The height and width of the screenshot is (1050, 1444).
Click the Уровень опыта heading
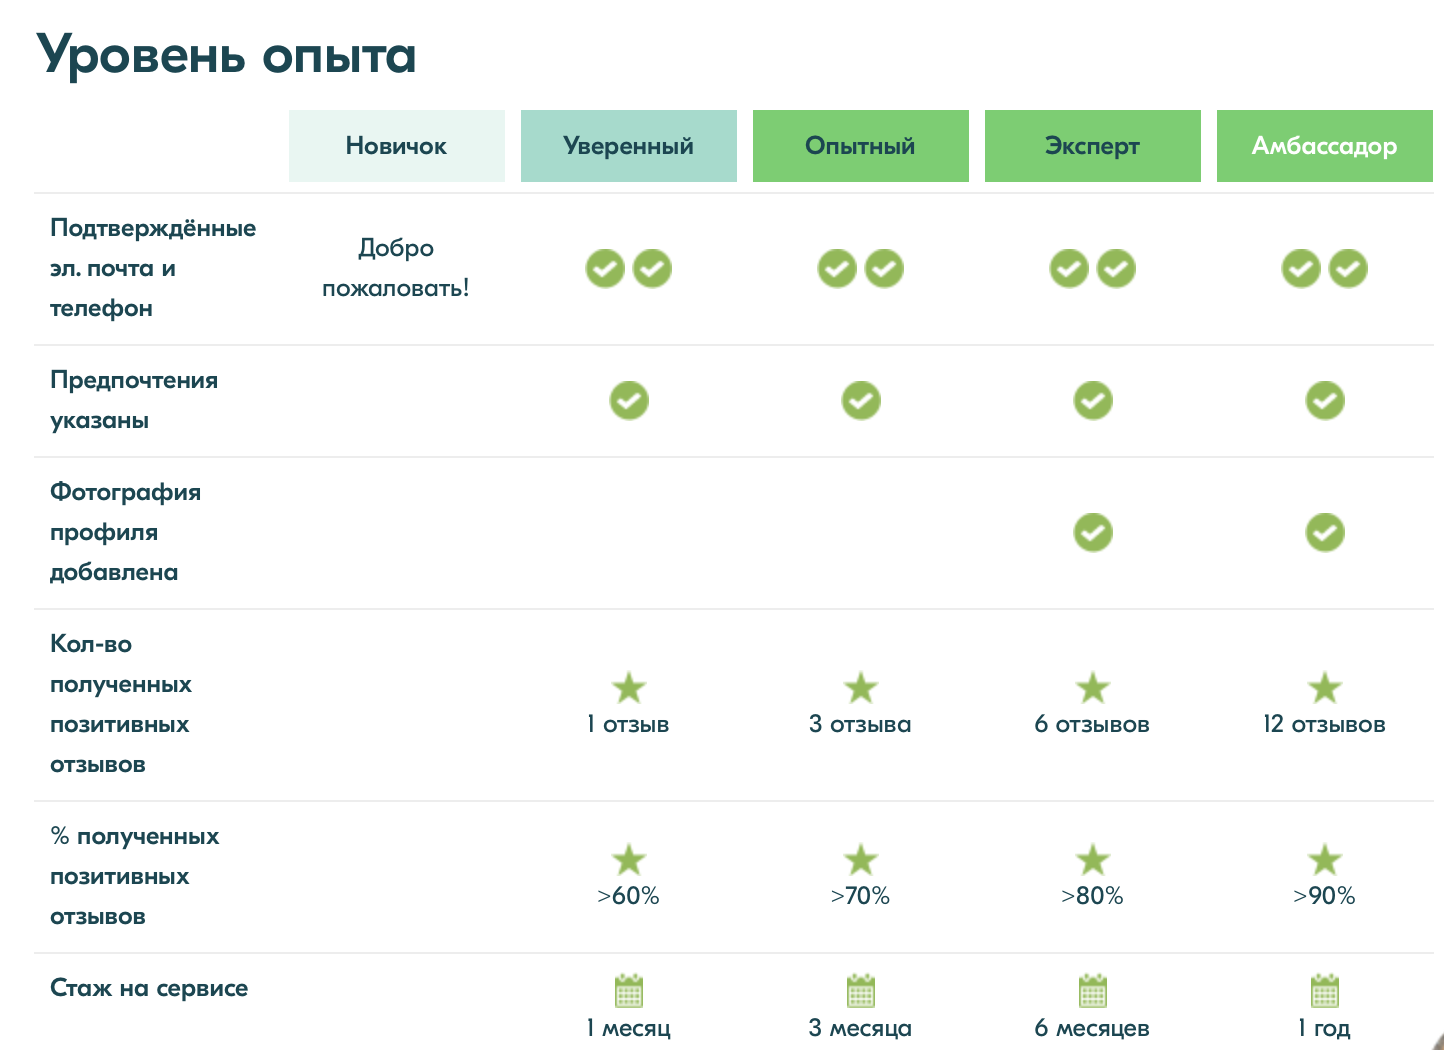[x=227, y=57]
